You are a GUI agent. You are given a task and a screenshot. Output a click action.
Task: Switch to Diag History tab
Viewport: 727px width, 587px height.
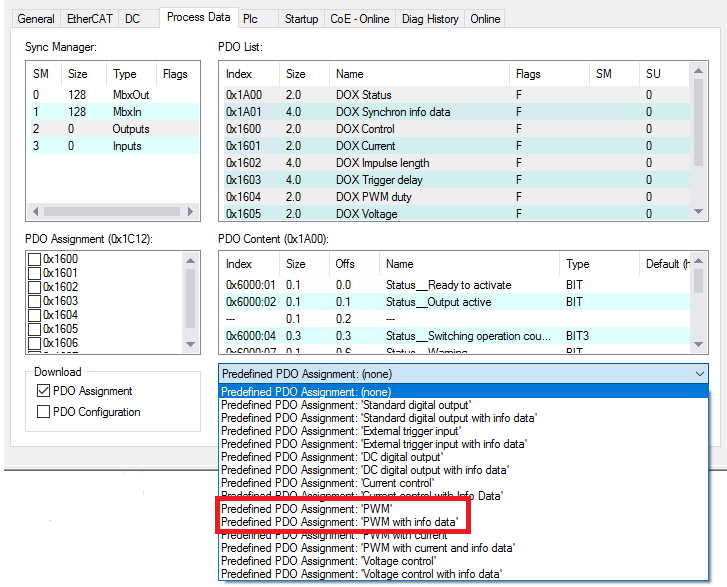(430, 19)
